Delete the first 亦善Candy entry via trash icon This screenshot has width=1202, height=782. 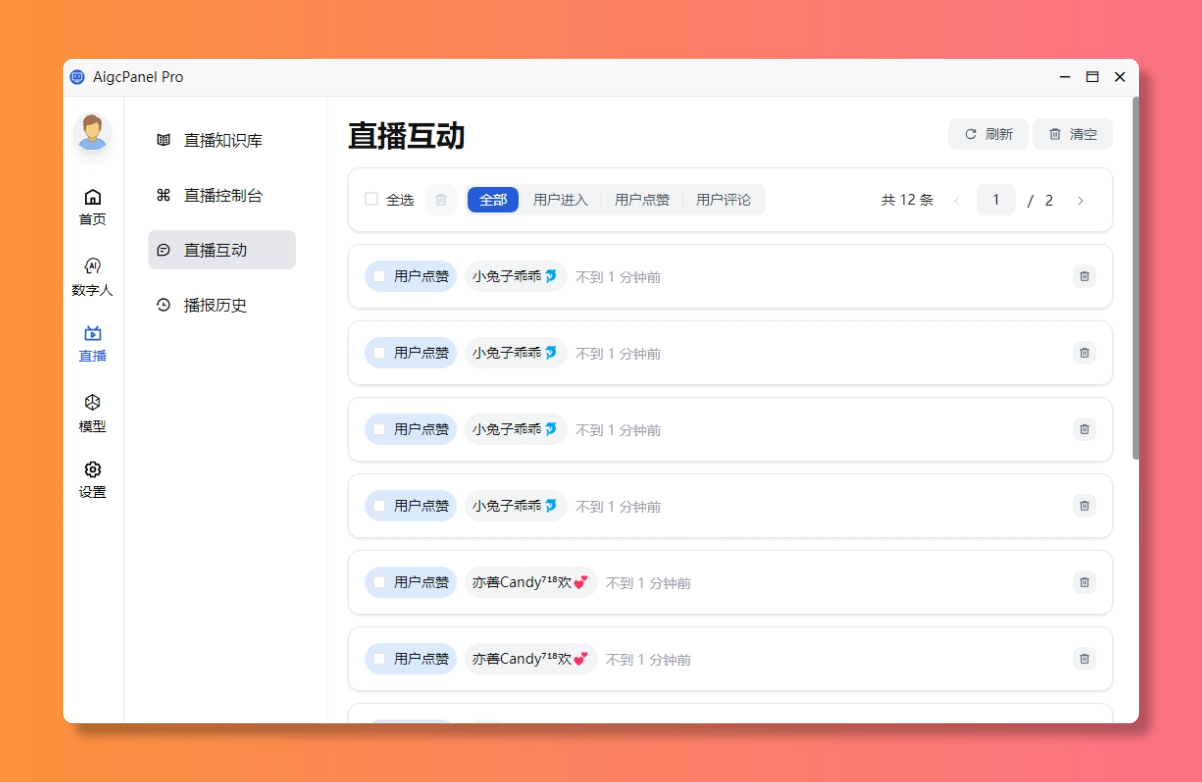click(1084, 582)
